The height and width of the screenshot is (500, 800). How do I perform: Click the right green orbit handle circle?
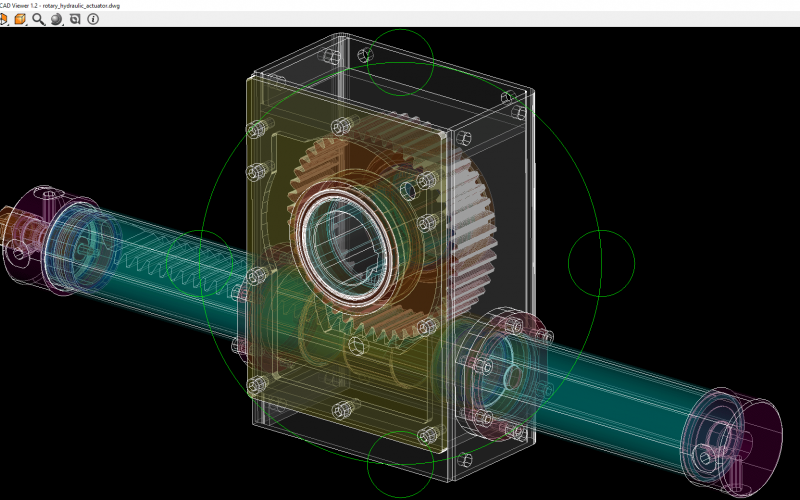tap(601, 262)
